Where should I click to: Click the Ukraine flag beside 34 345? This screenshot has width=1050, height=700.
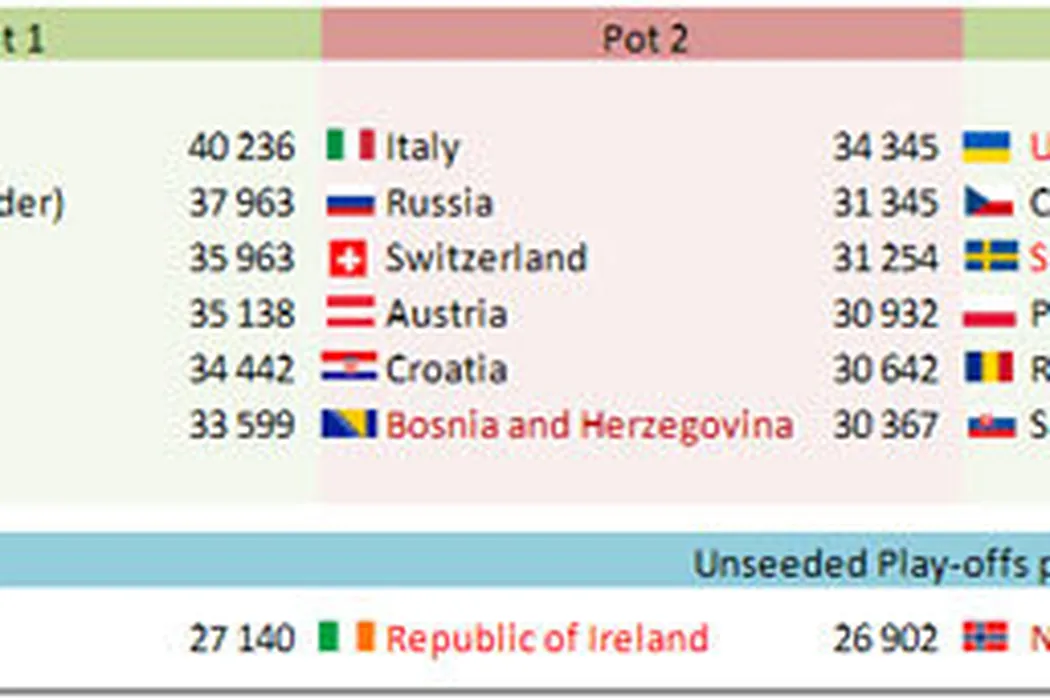tap(986, 147)
